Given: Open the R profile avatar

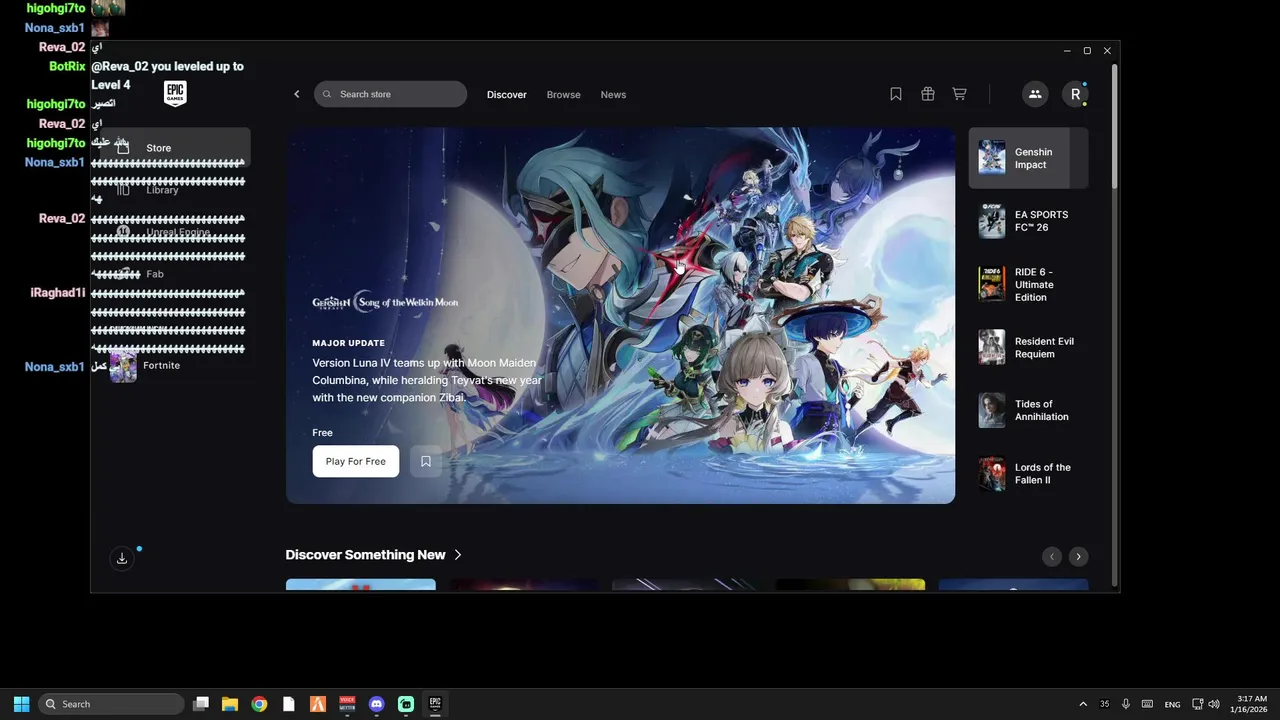Looking at the screenshot, I should 1075,94.
